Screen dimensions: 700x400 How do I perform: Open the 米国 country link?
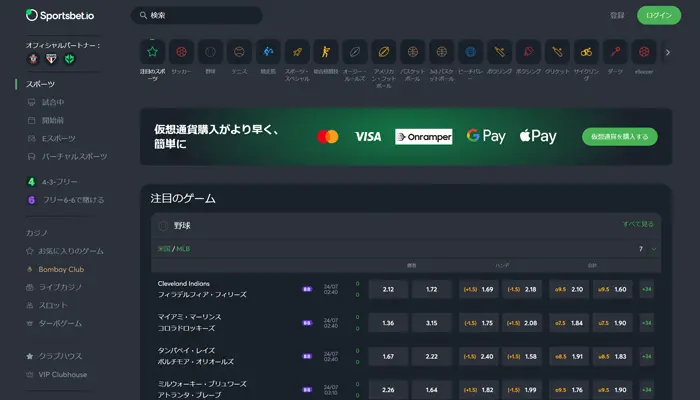tap(164, 249)
